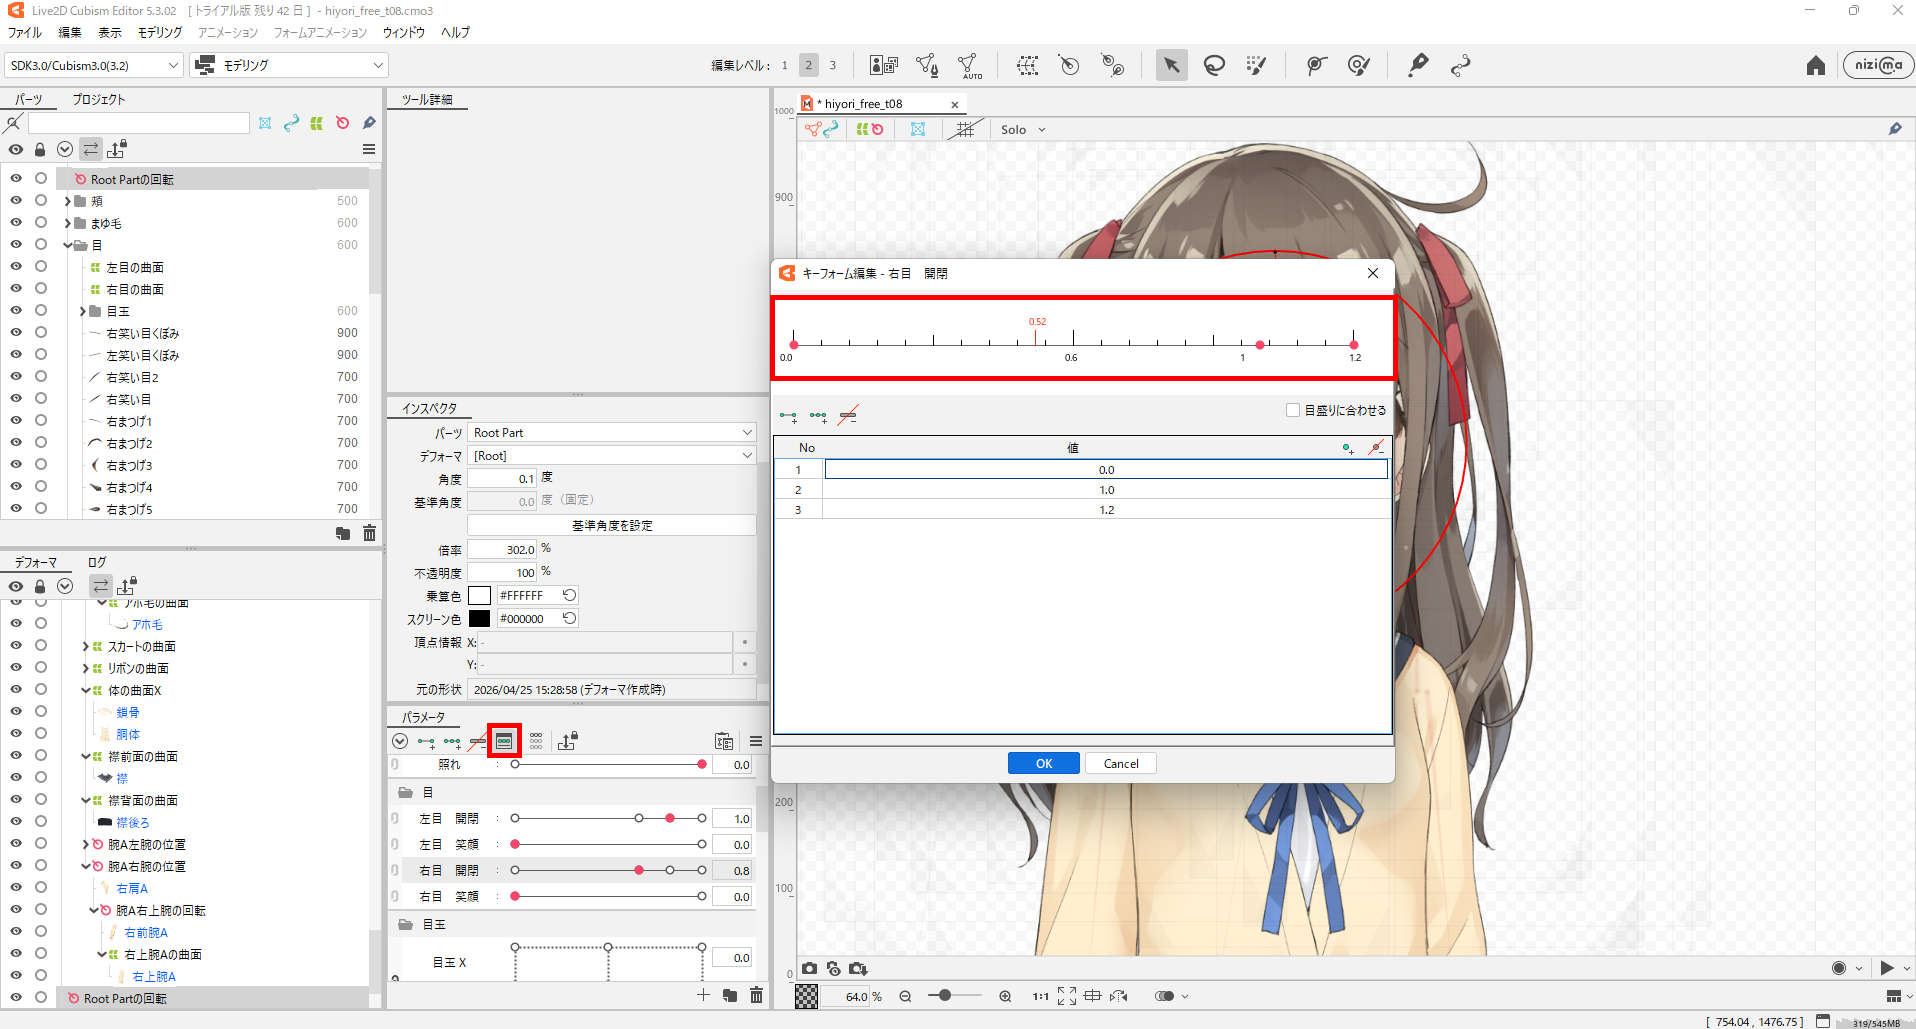Click the black スクリーン色 swatch
The image size is (1916, 1029).
click(480, 618)
